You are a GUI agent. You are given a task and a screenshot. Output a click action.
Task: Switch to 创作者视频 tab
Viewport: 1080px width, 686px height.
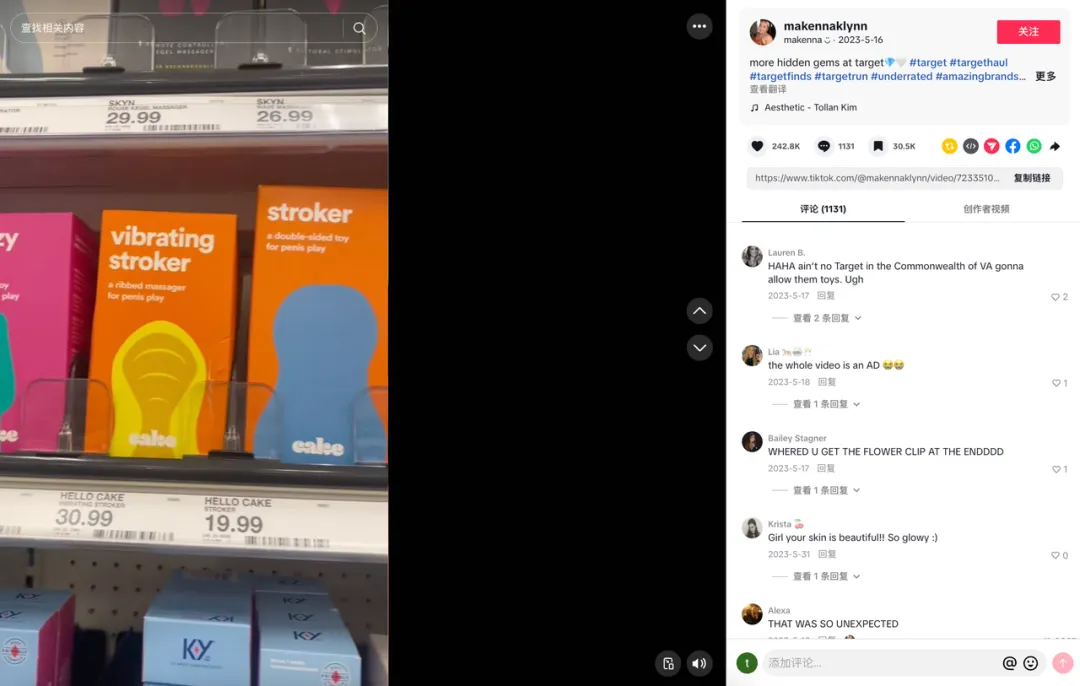click(x=986, y=209)
